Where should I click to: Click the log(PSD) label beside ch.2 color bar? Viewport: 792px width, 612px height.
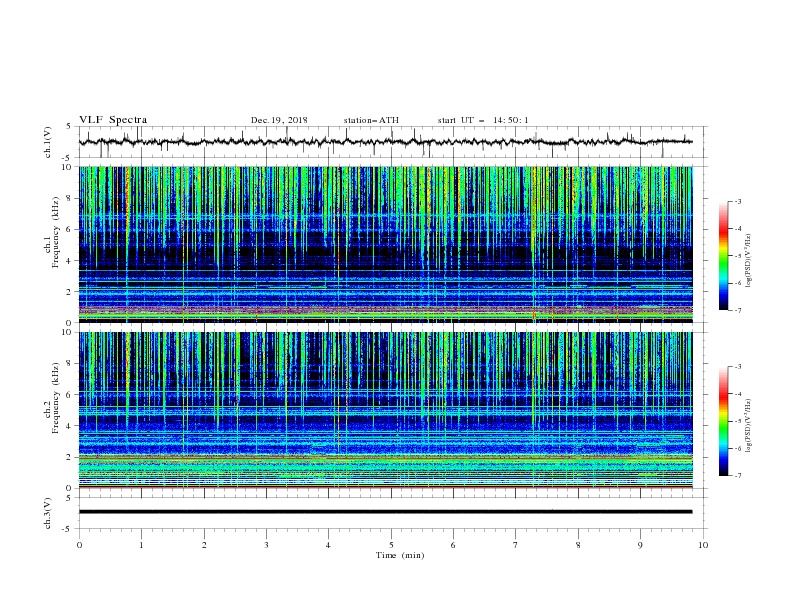(x=749, y=426)
